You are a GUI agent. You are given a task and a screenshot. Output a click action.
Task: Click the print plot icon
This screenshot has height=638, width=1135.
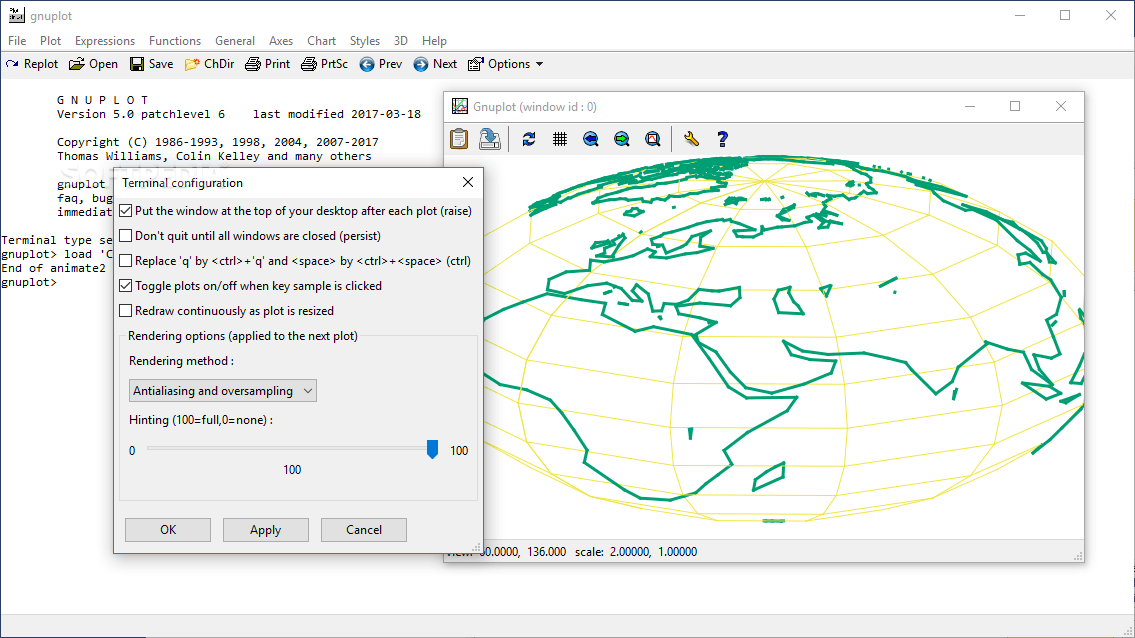click(490, 138)
